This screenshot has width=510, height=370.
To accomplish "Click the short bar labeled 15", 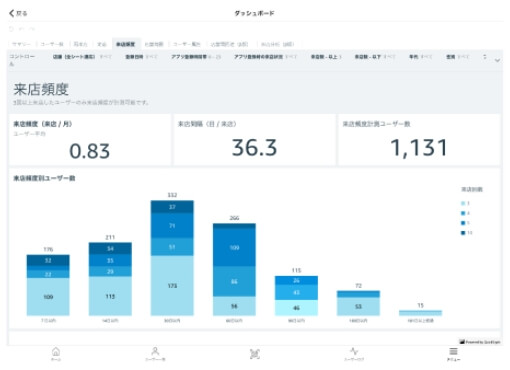I will pos(420,313).
